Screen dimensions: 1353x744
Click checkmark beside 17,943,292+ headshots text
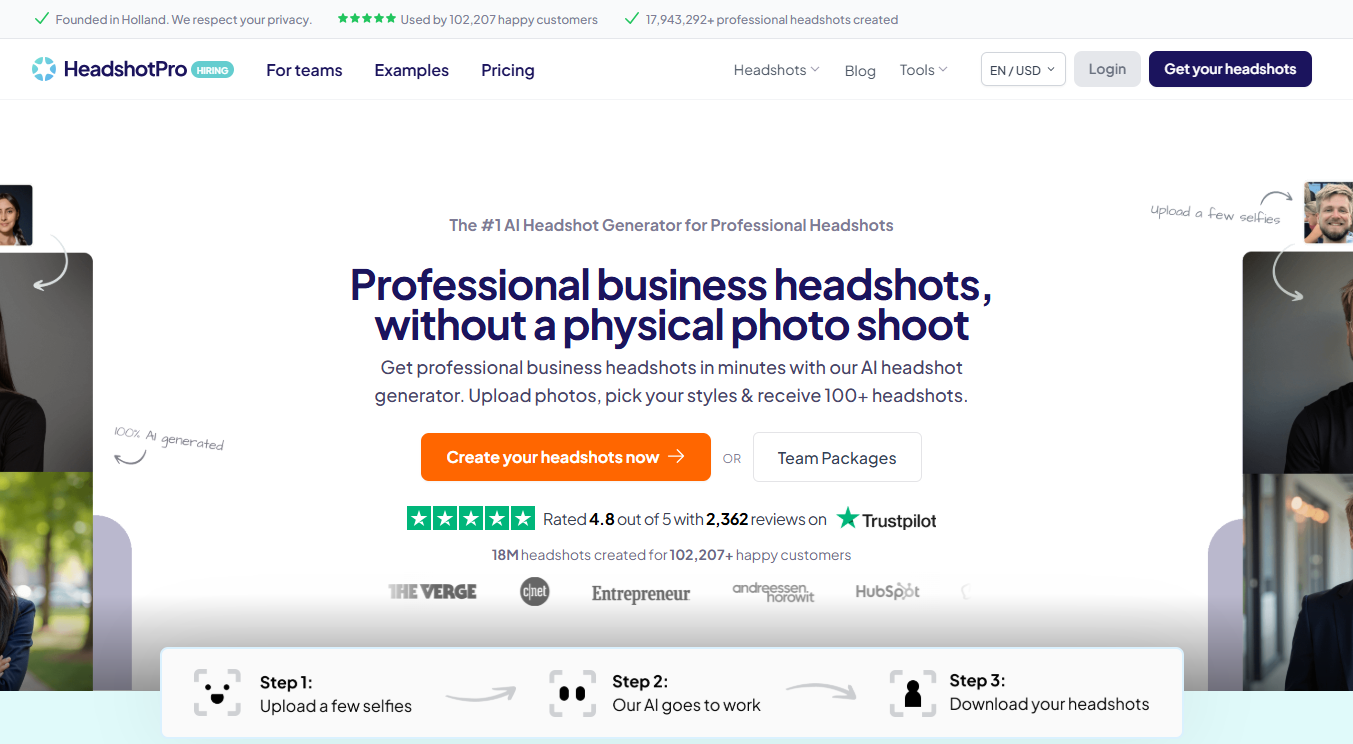[631, 19]
